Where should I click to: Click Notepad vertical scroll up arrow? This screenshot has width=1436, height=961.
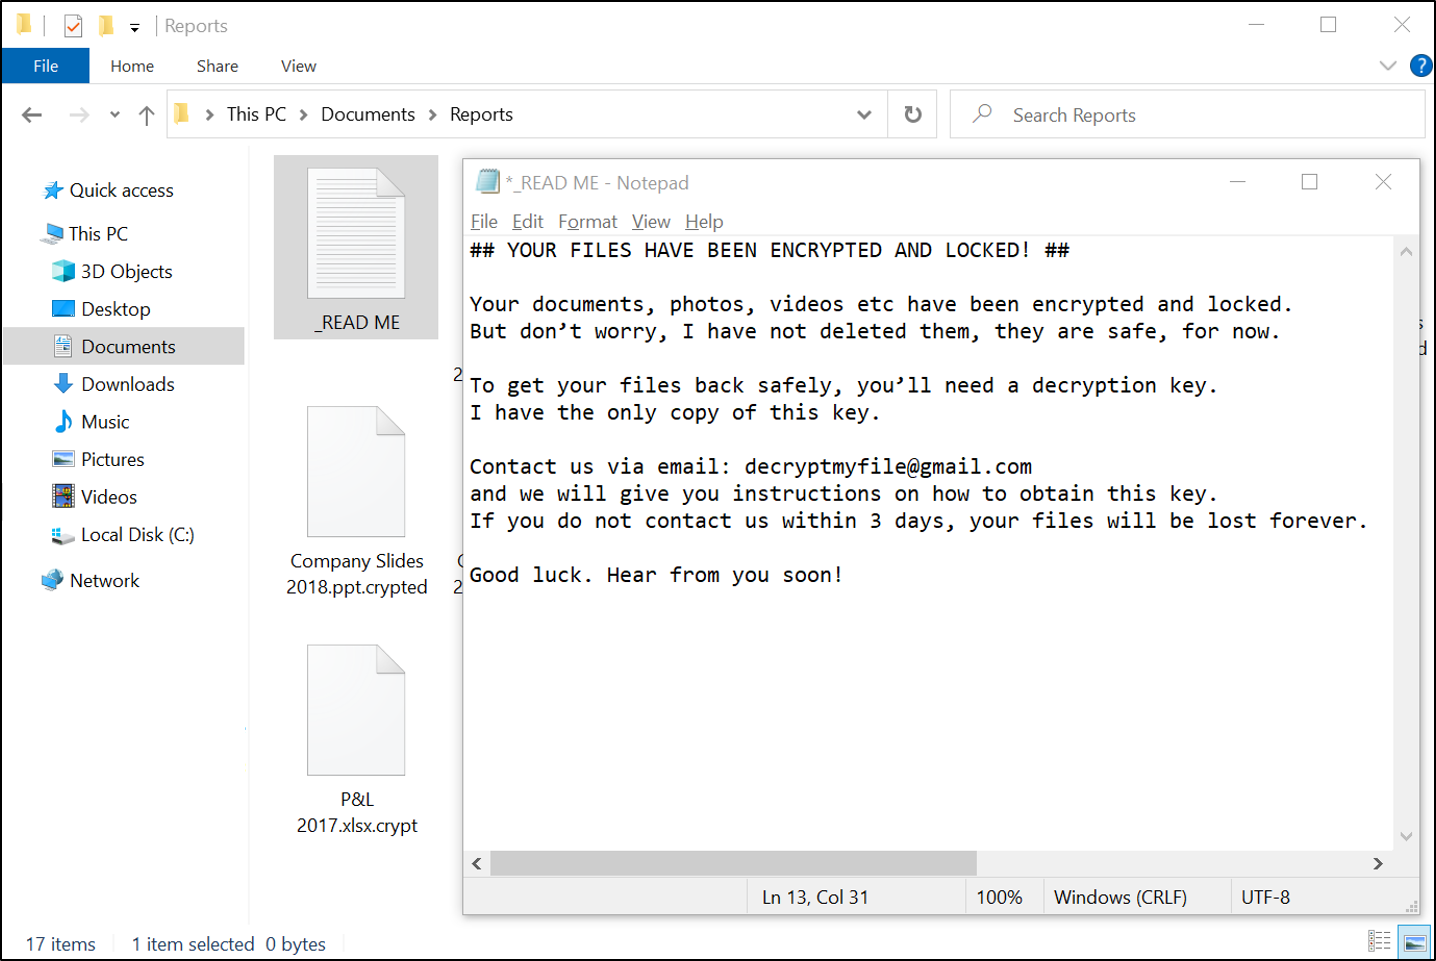pyautogui.click(x=1406, y=252)
